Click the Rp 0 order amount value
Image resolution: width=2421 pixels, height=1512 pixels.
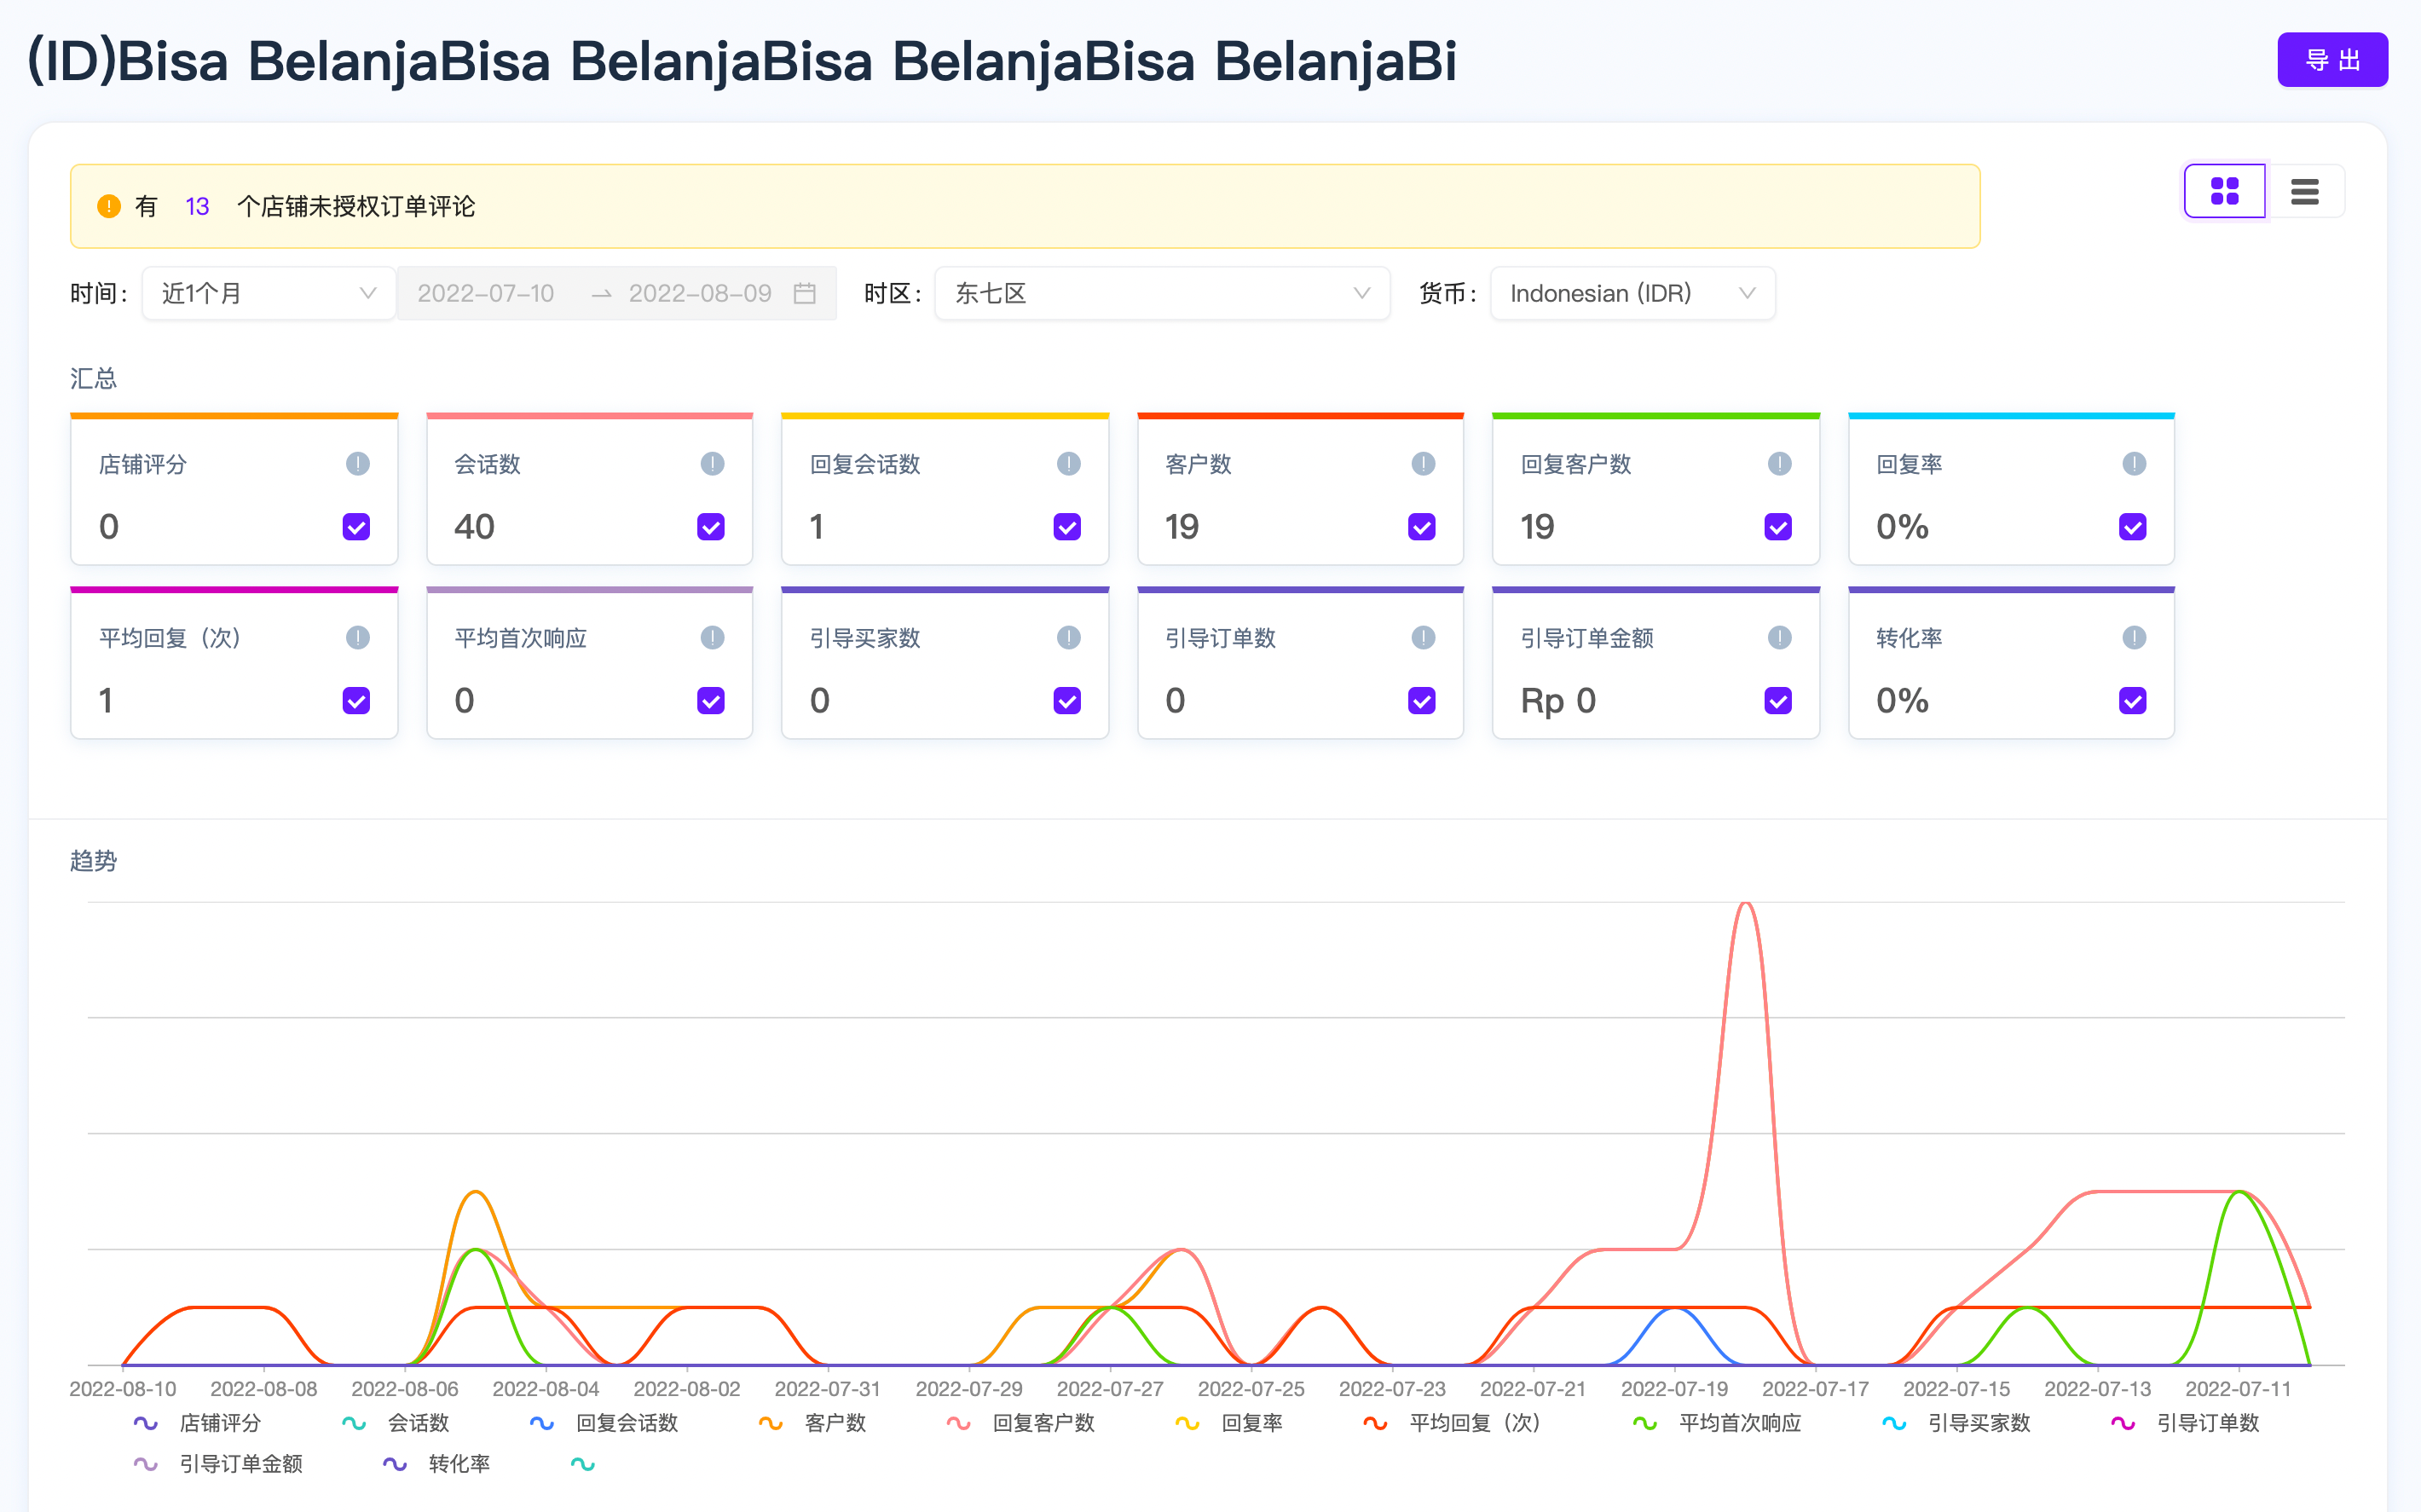1558,701
